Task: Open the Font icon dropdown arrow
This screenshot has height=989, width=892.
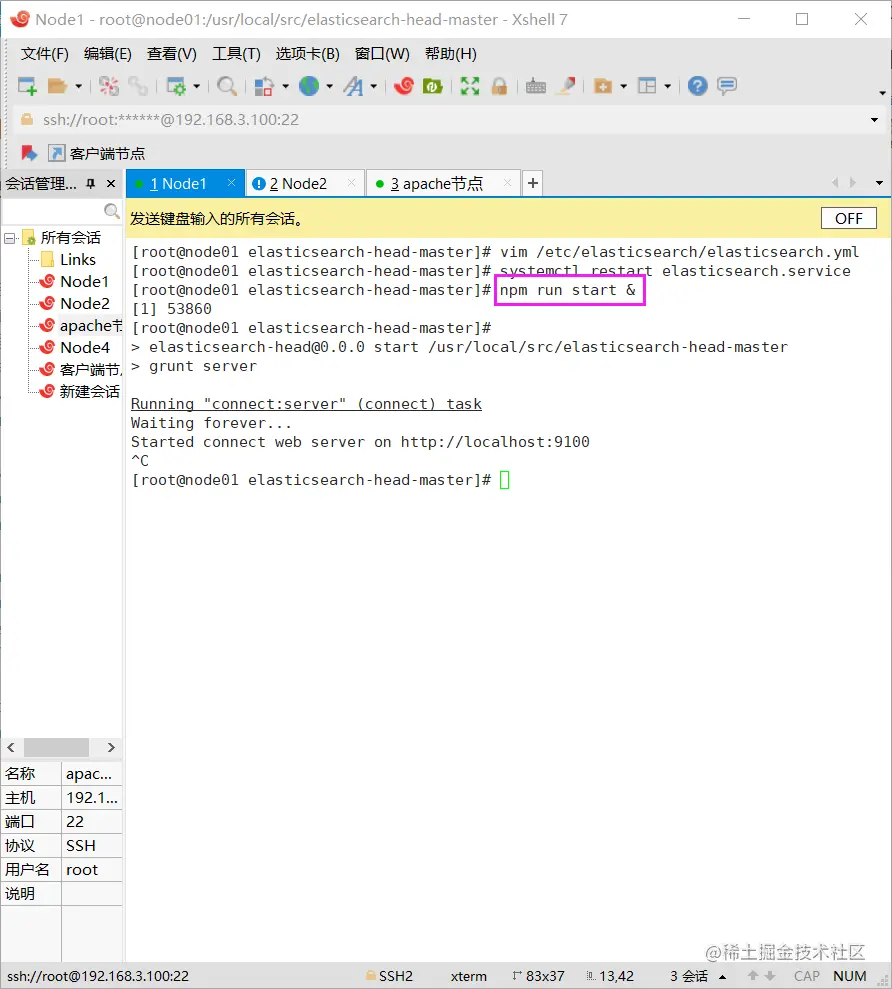Action: pyautogui.click(x=373, y=86)
